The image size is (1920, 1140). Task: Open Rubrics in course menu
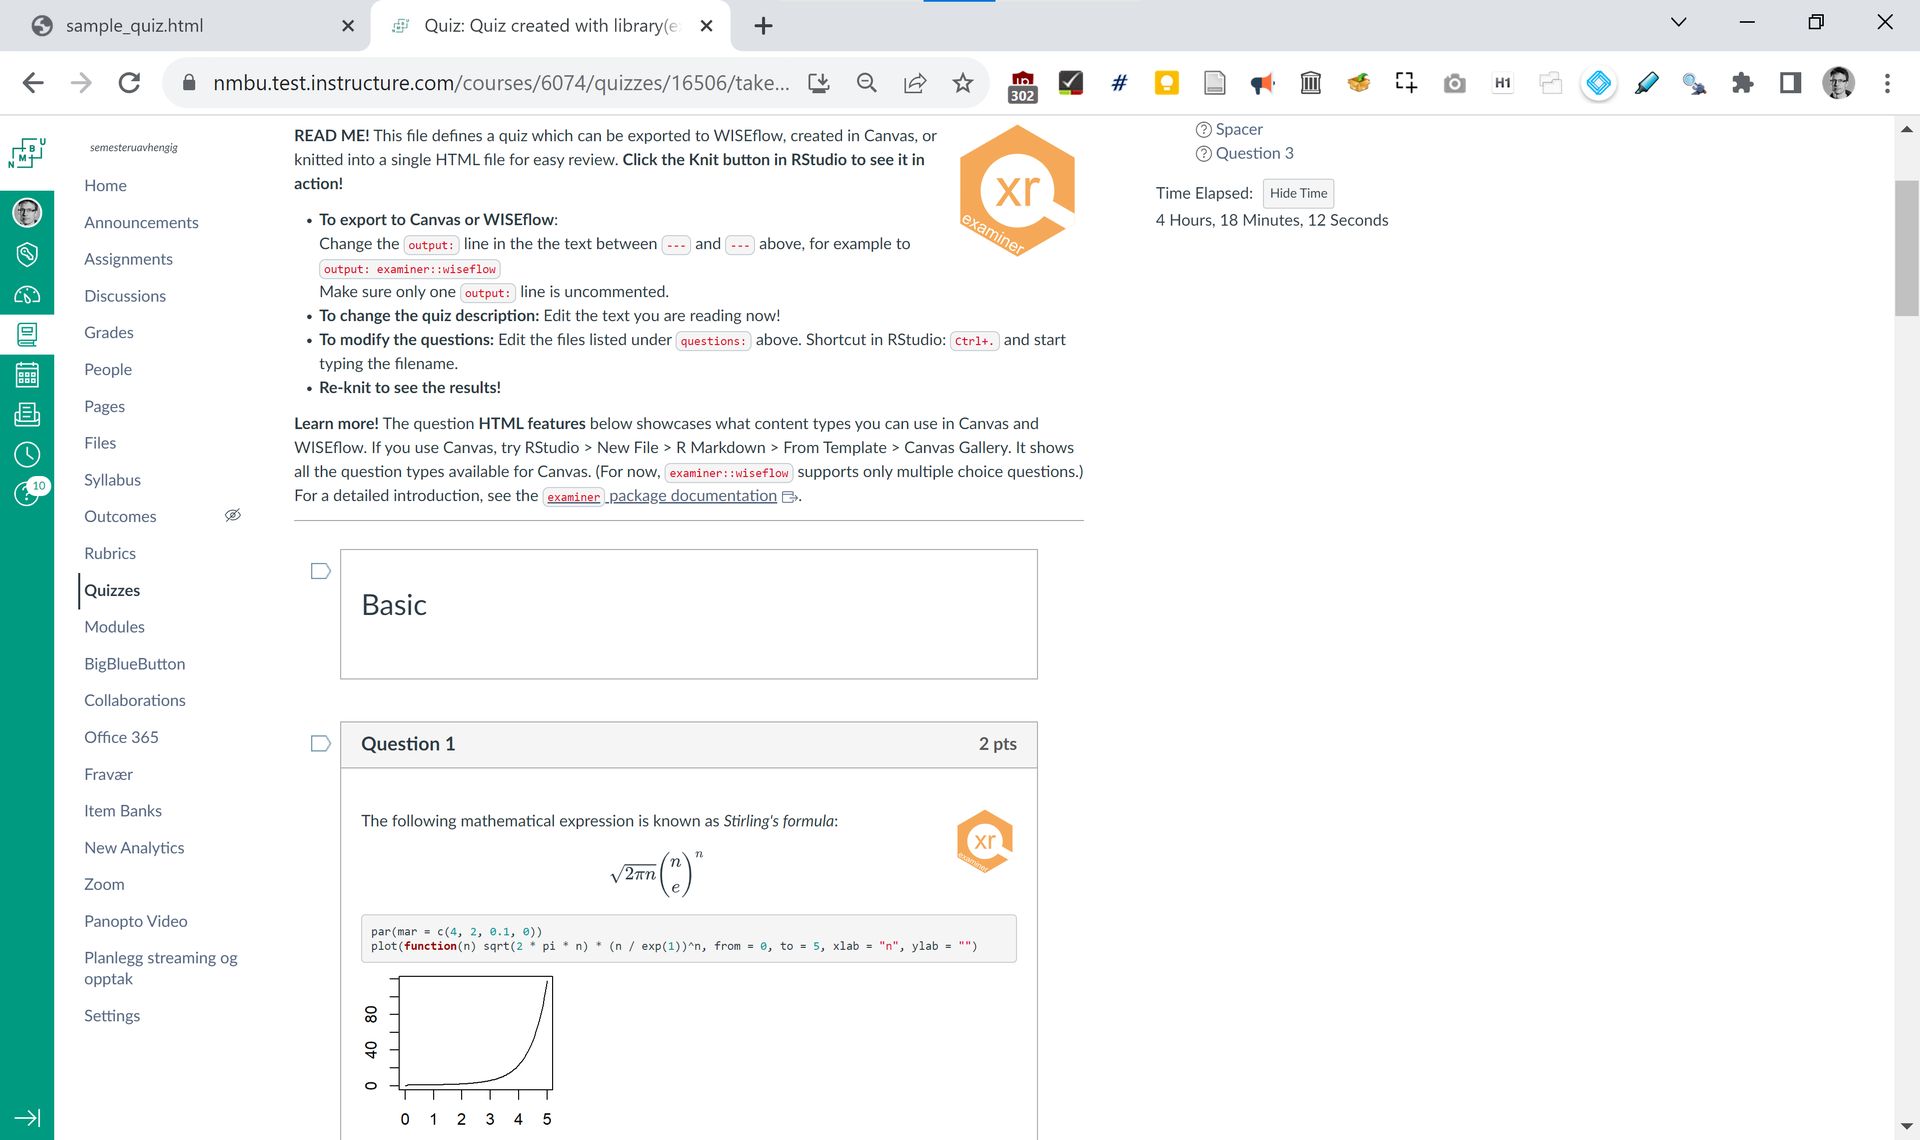tap(110, 553)
